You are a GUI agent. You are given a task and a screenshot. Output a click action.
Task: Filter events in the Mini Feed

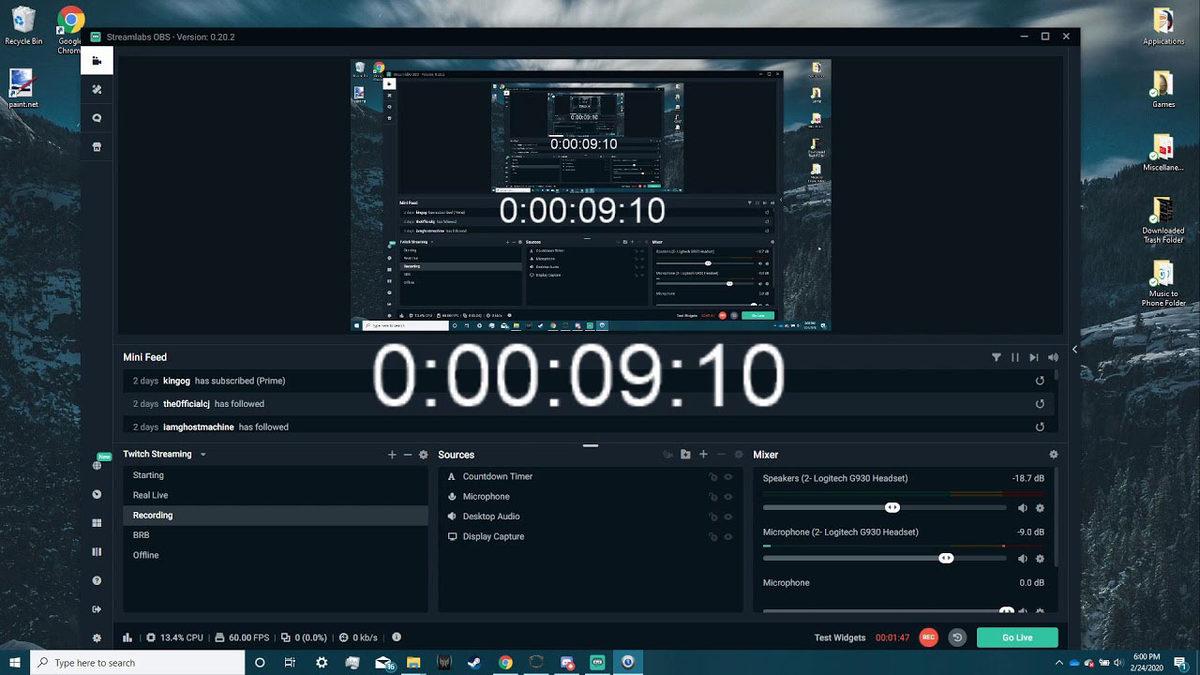click(x=996, y=357)
